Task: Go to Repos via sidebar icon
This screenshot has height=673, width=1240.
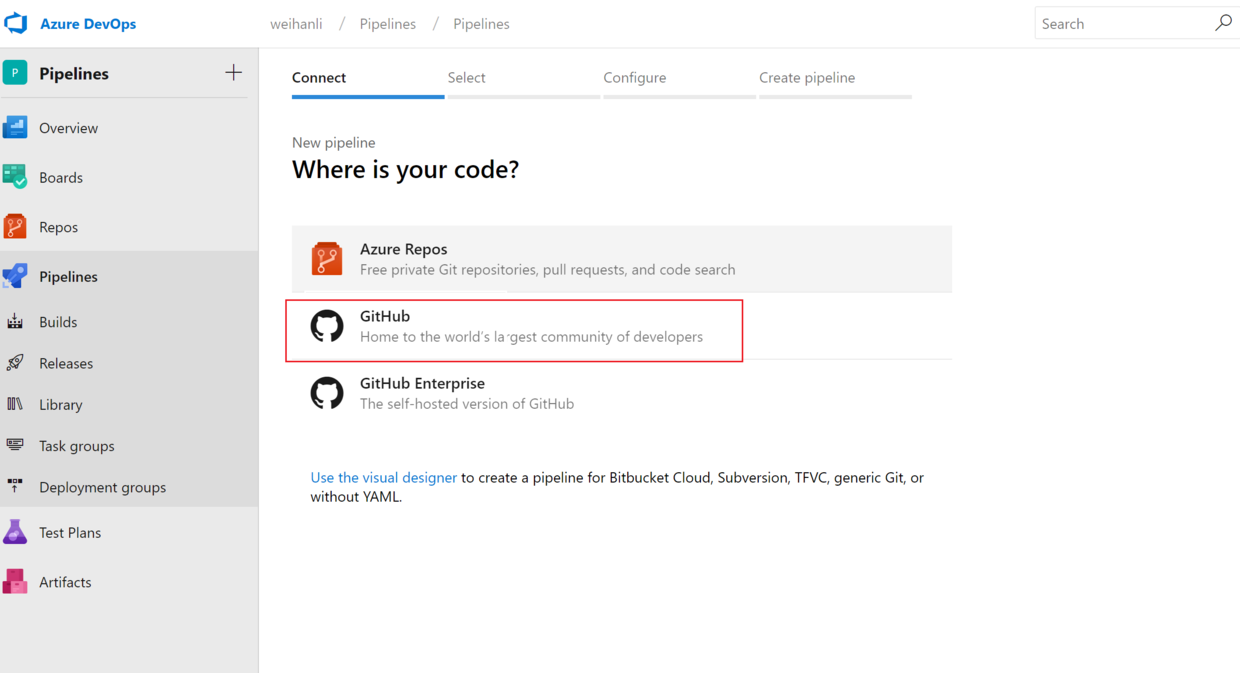Action: (x=15, y=227)
